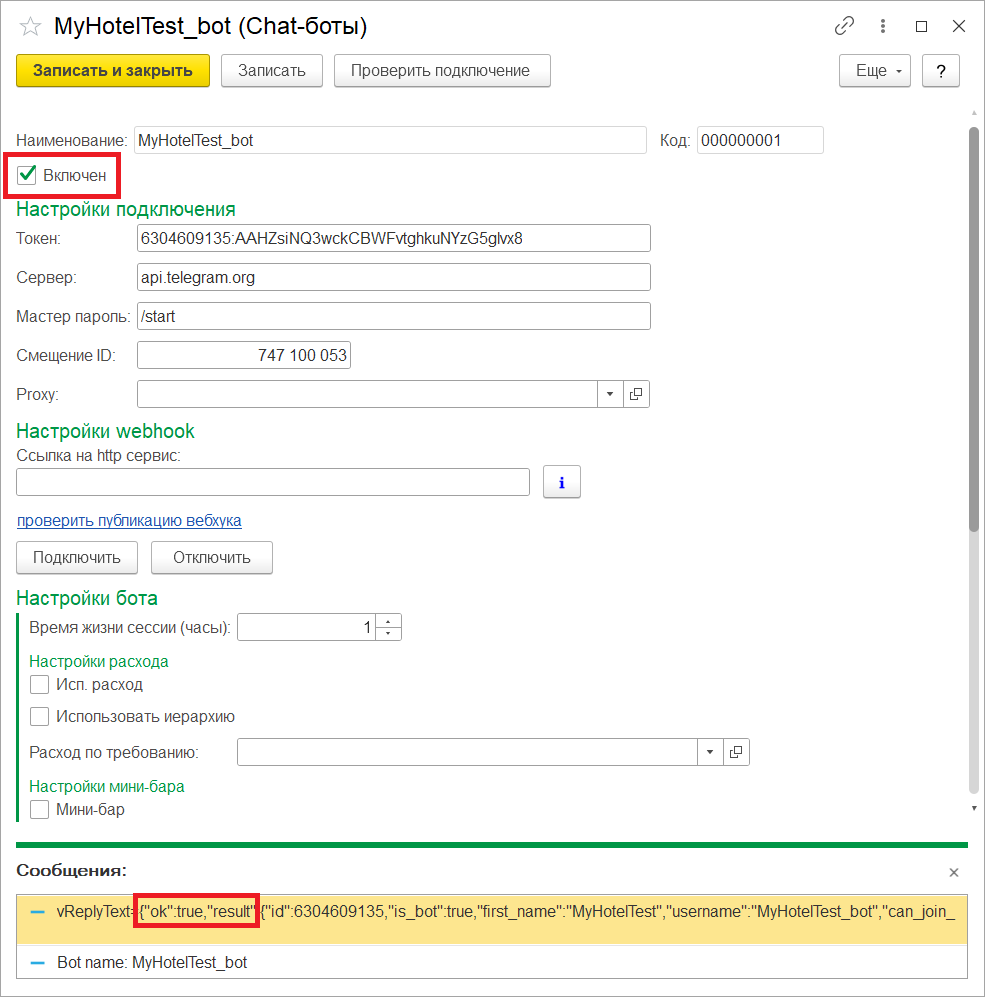The height and width of the screenshot is (997, 985).
Task: Click the Расход по требованию input field
Action: point(467,752)
